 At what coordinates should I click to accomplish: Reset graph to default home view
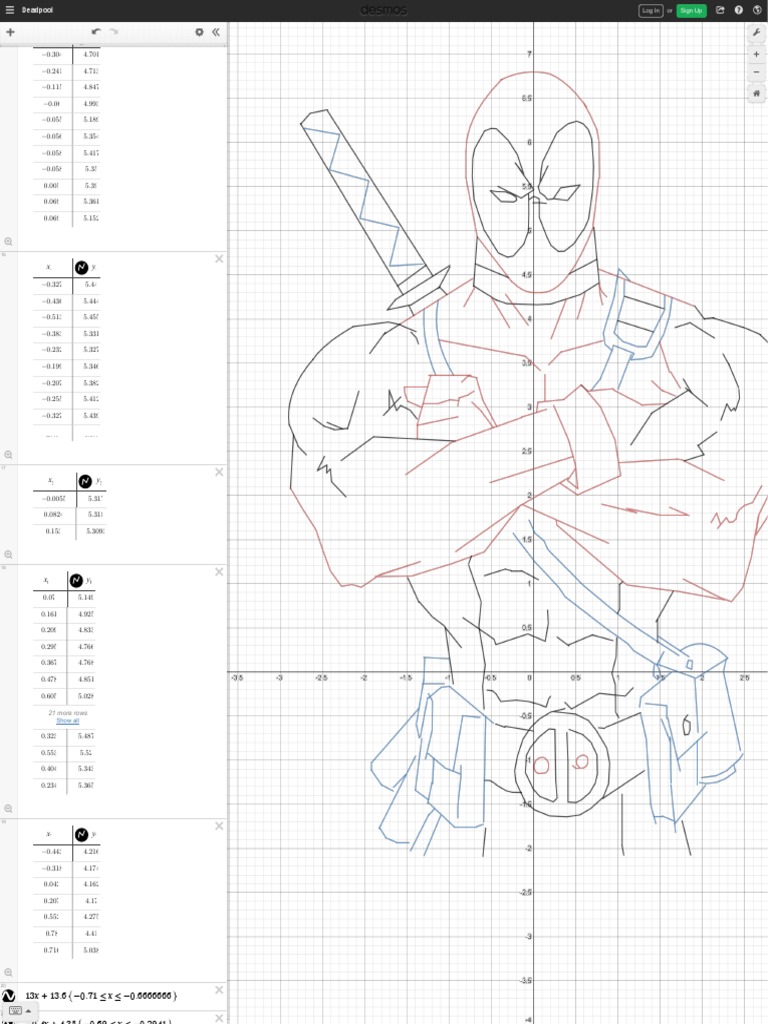pyautogui.click(x=756, y=93)
